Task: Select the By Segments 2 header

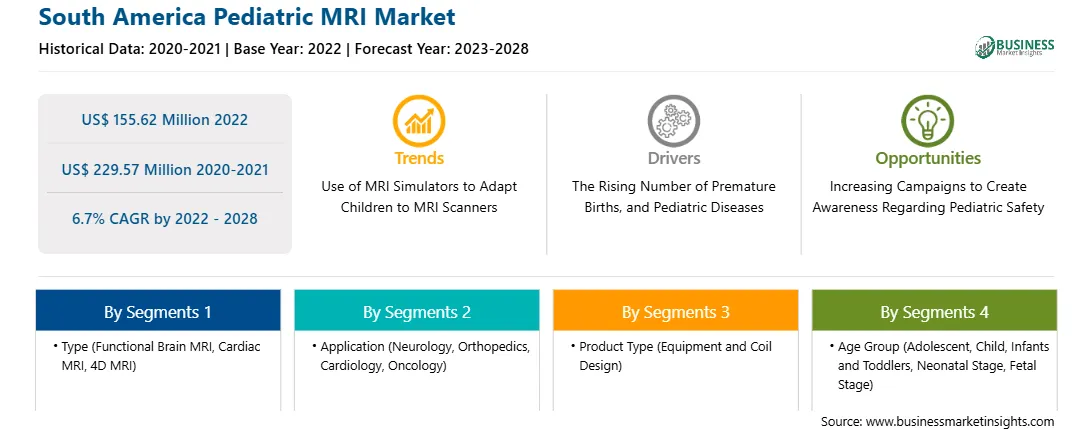Action: coord(416,310)
